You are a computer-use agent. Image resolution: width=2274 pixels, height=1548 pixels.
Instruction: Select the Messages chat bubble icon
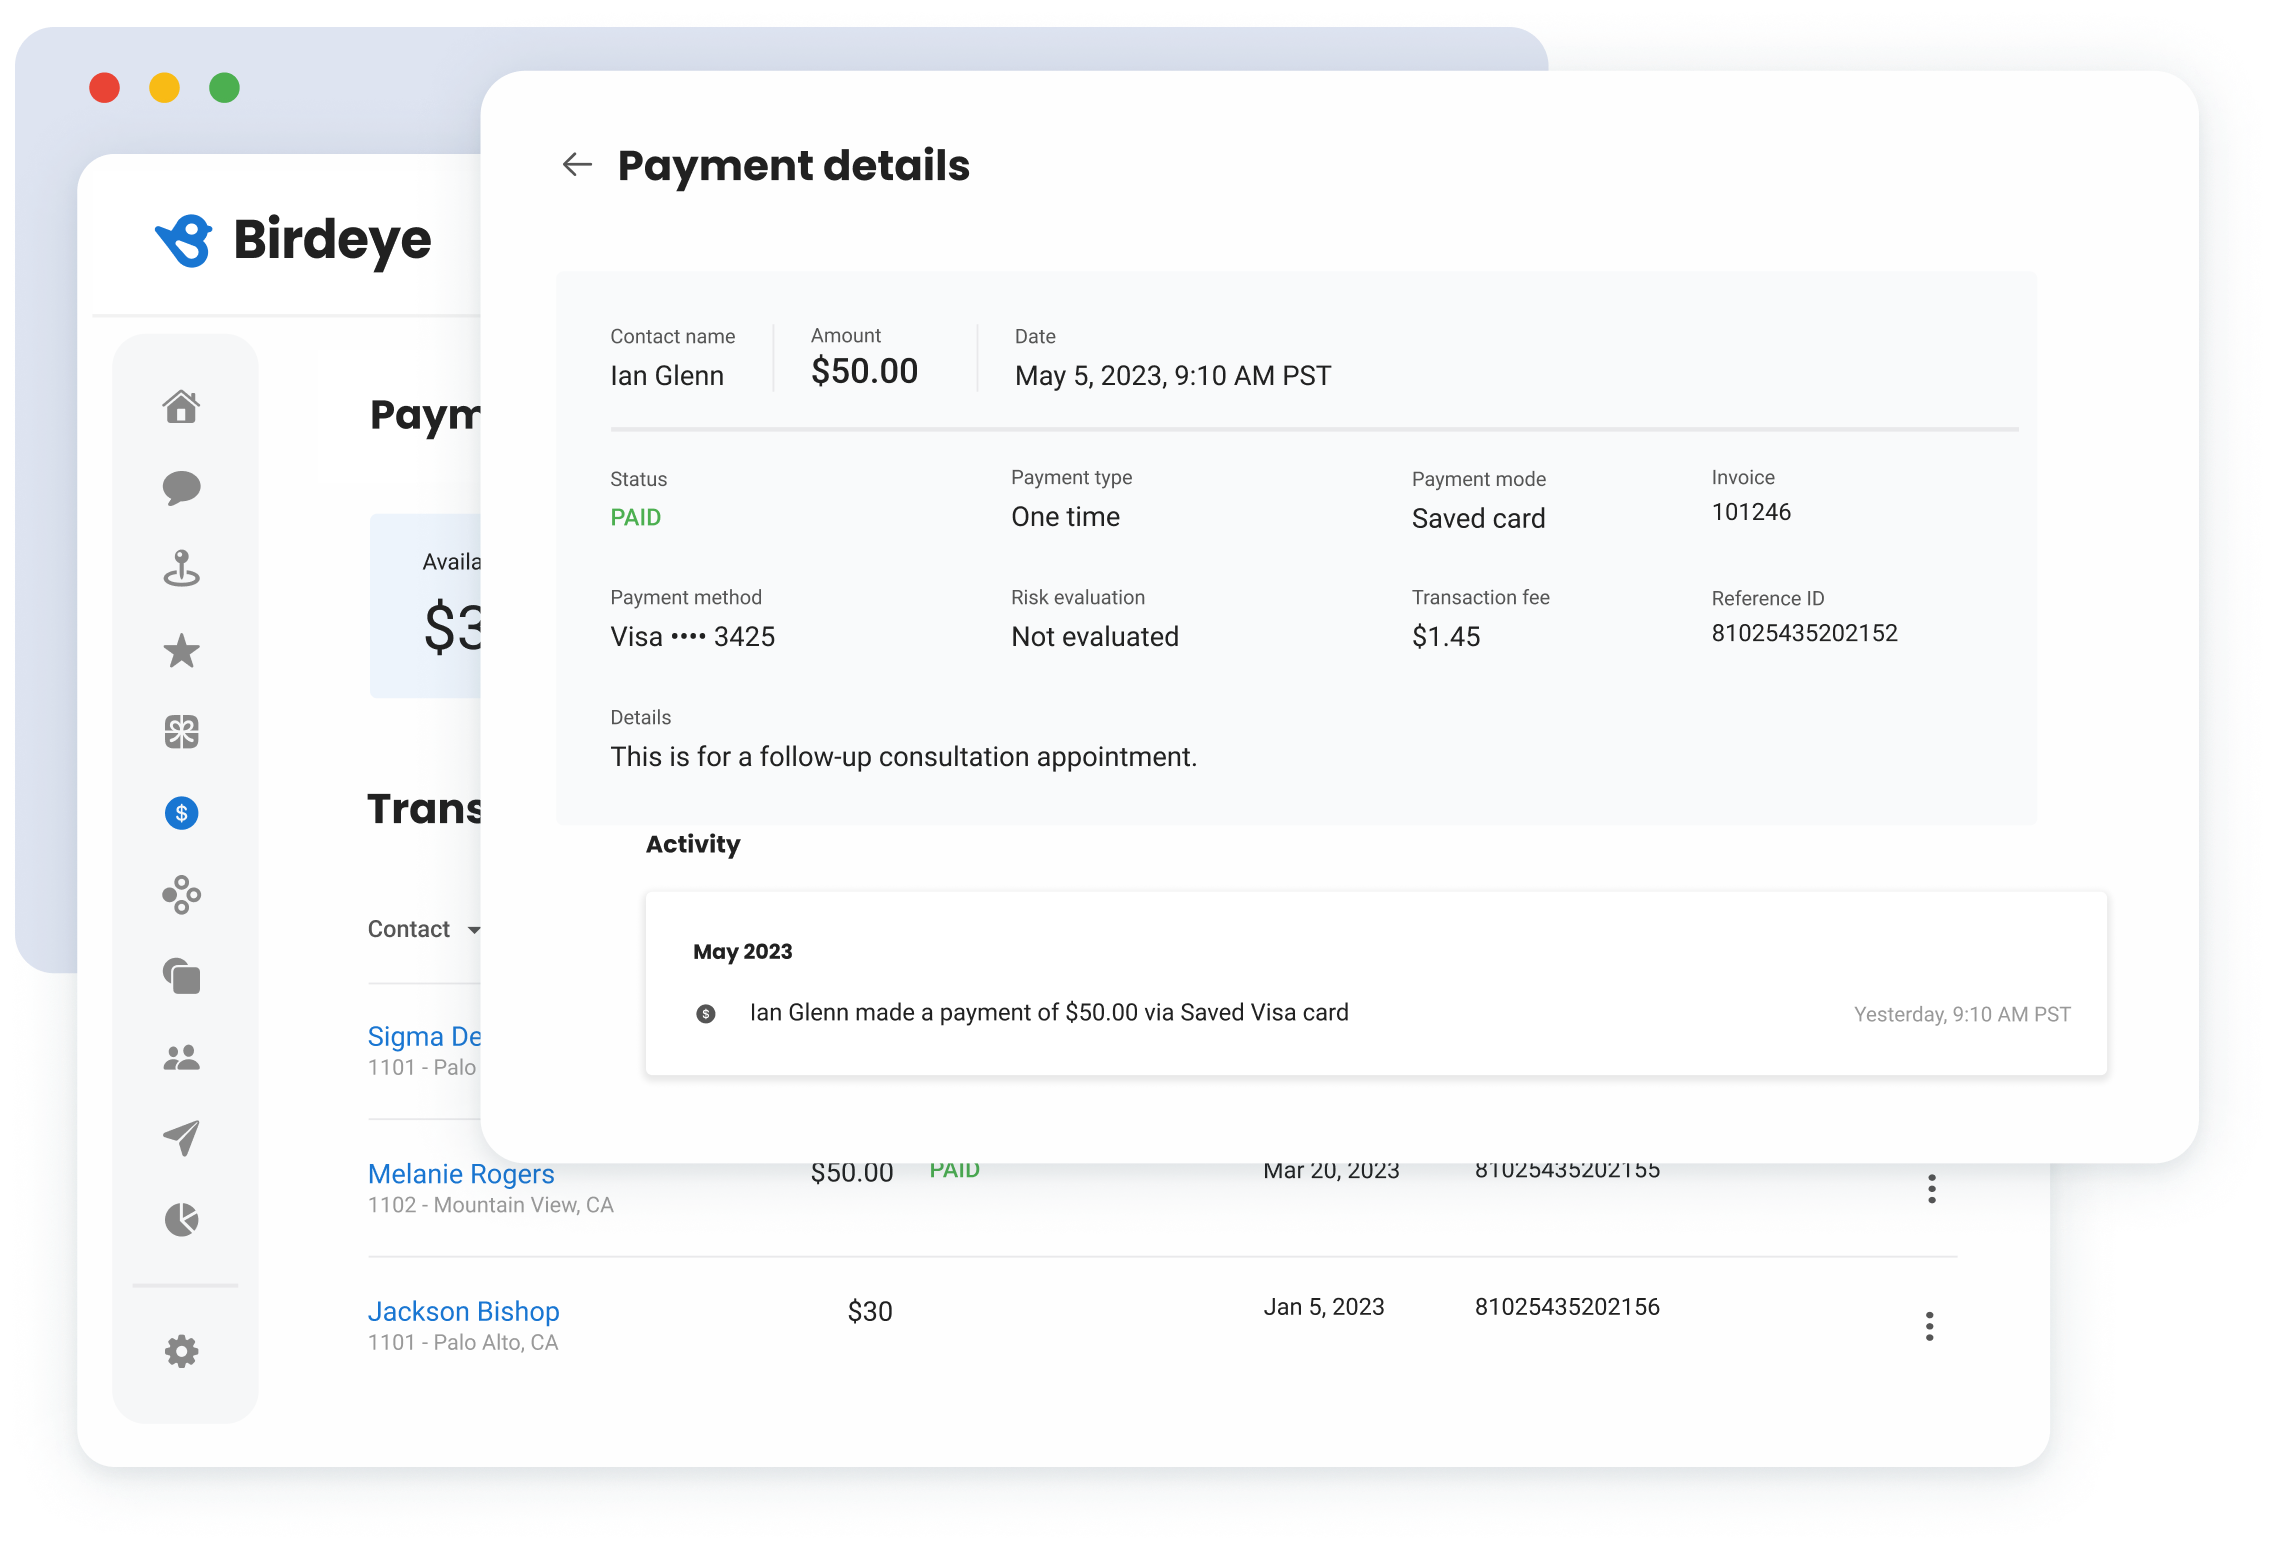(x=181, y=489)
